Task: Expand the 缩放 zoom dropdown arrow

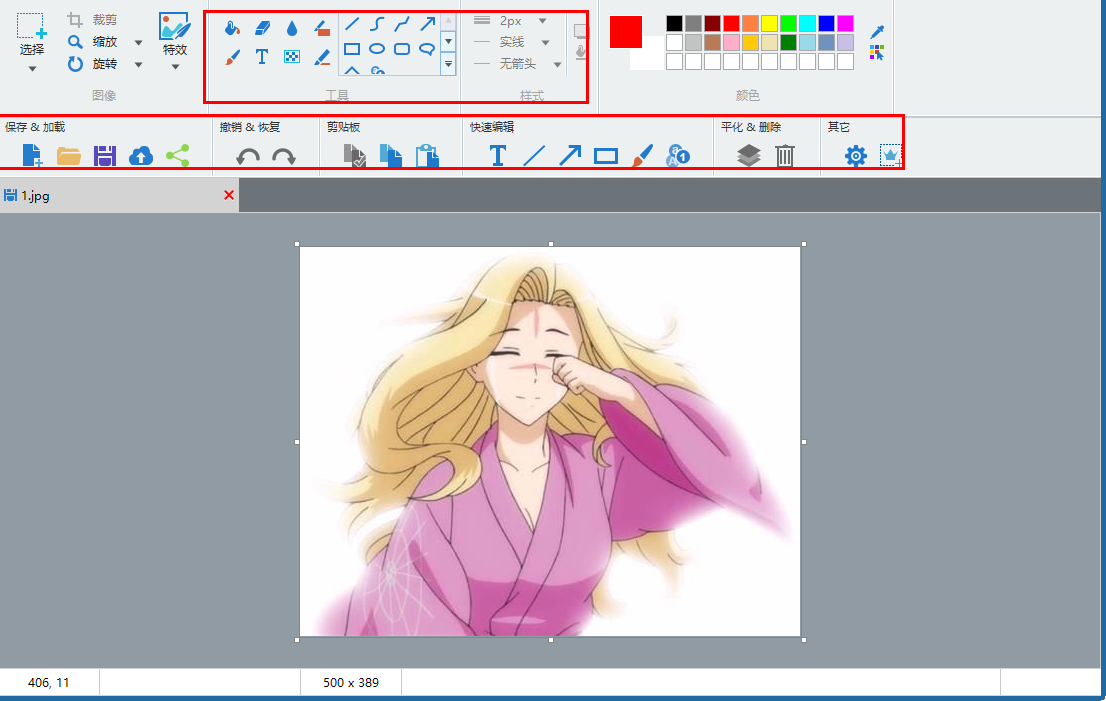Action: 139,42
